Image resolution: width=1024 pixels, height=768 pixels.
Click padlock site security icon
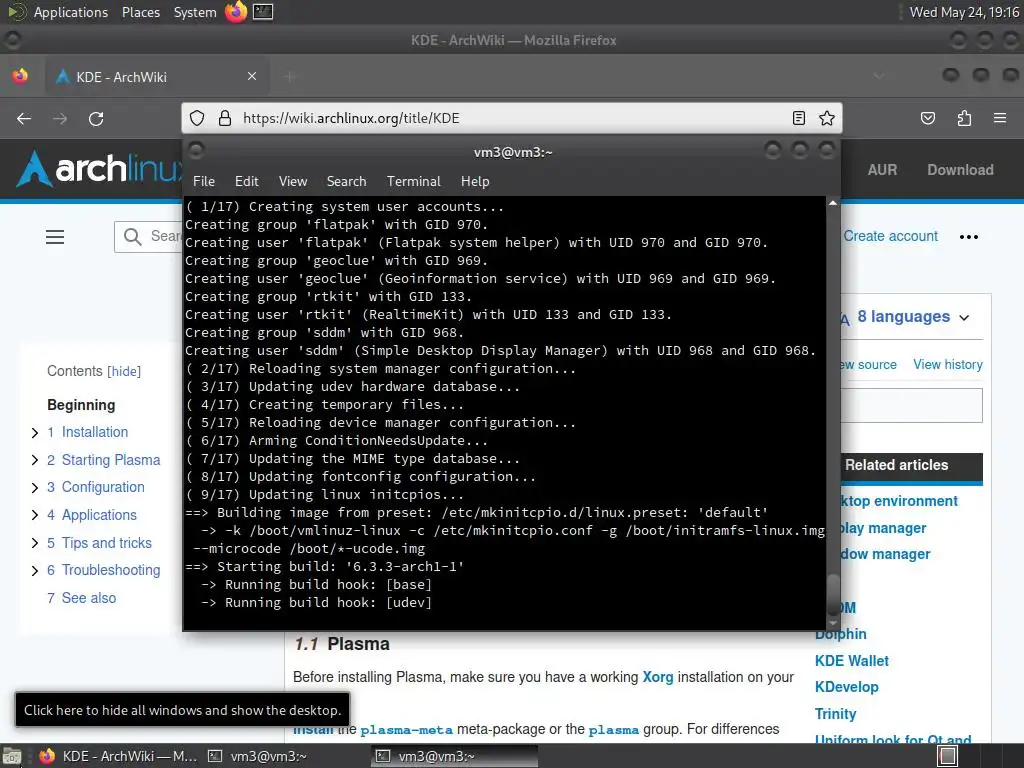(225, 118)
